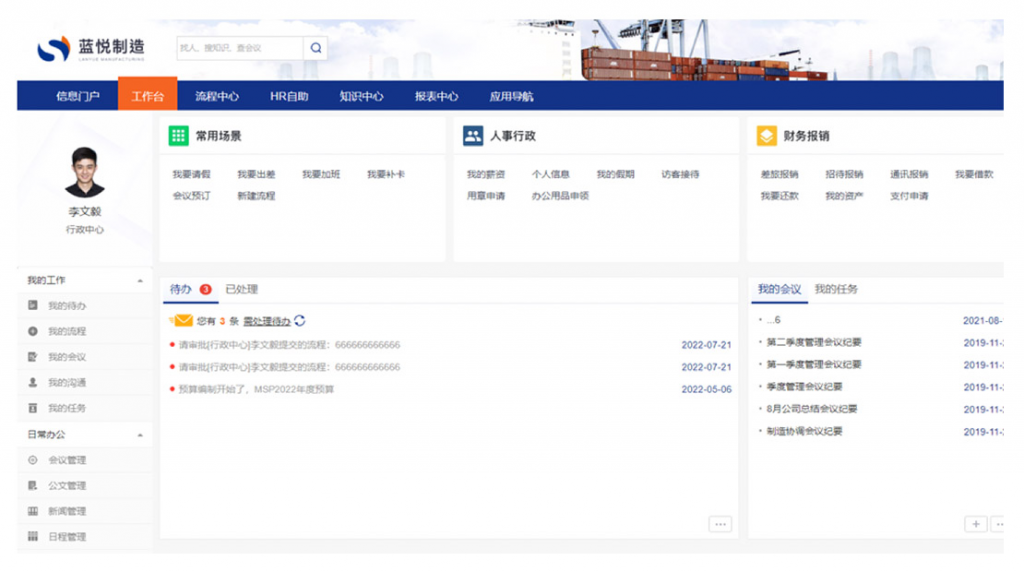The width and height of the screenshot is (1024, 572).
Task: Click the 会议管理 sidebar icon
Action: point(33,460)
